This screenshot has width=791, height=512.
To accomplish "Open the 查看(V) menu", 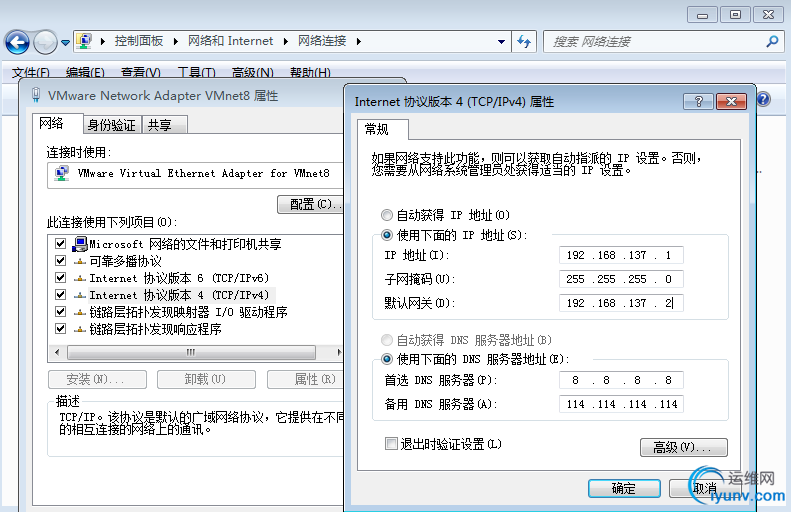I will [x=141, y=73].
